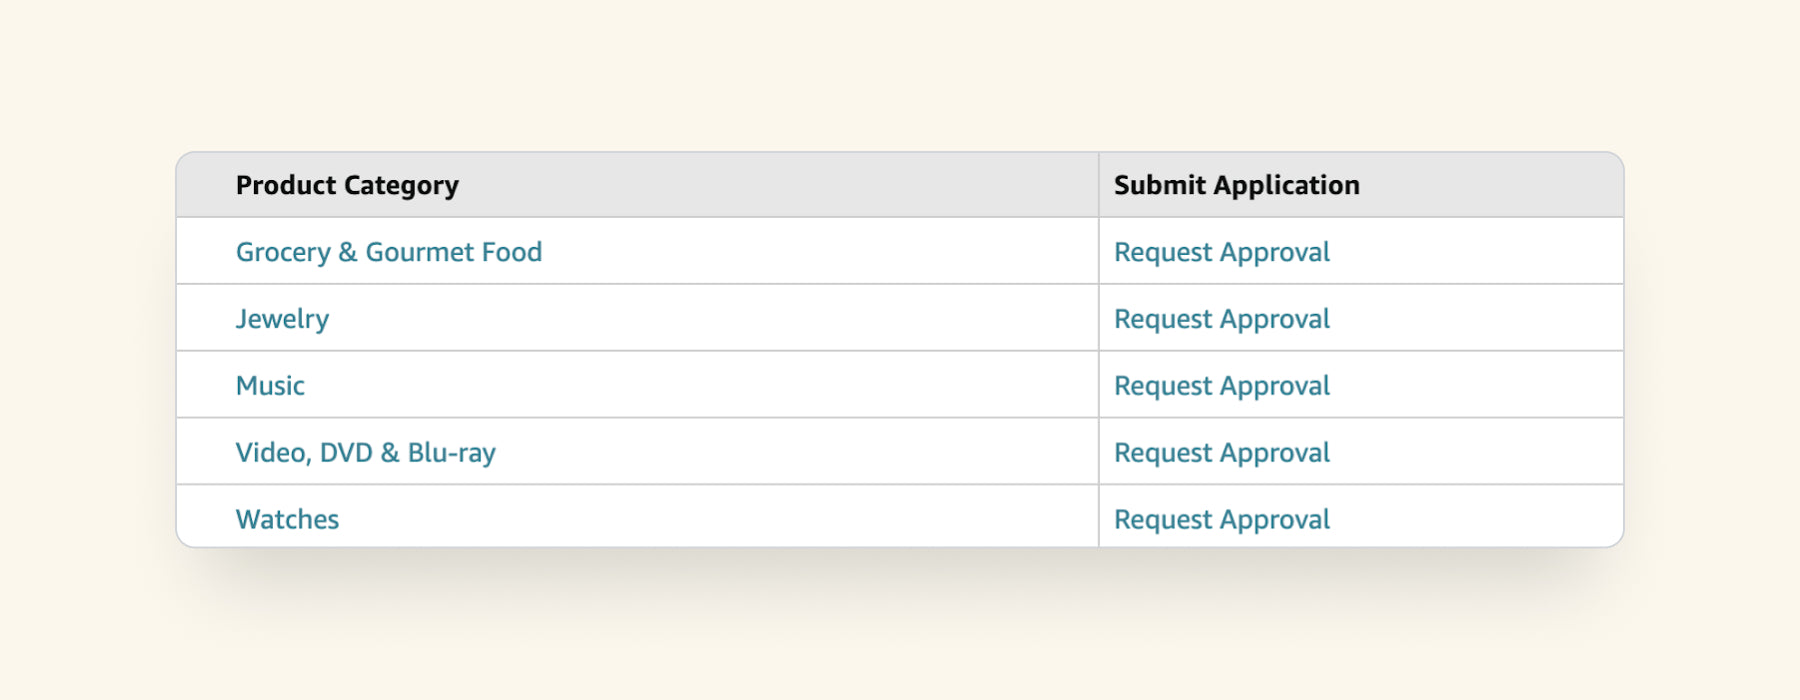Click Request Approval for Video, DVD & Blu-ray
Viewport: 1800px width, 700px height.
(x=1221, y=453)
